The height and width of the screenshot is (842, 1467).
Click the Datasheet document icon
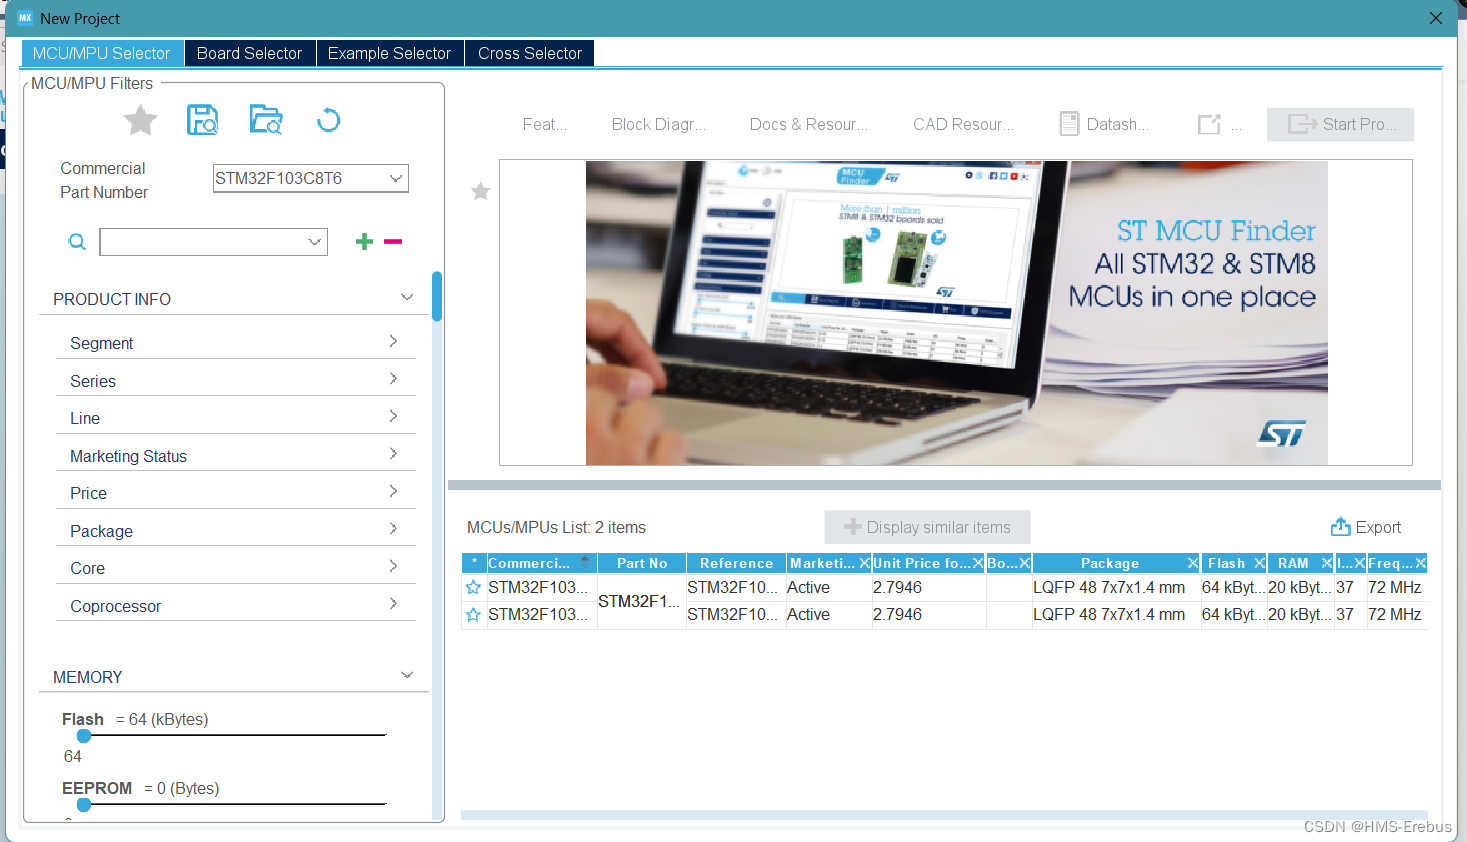coord(1069,124)
